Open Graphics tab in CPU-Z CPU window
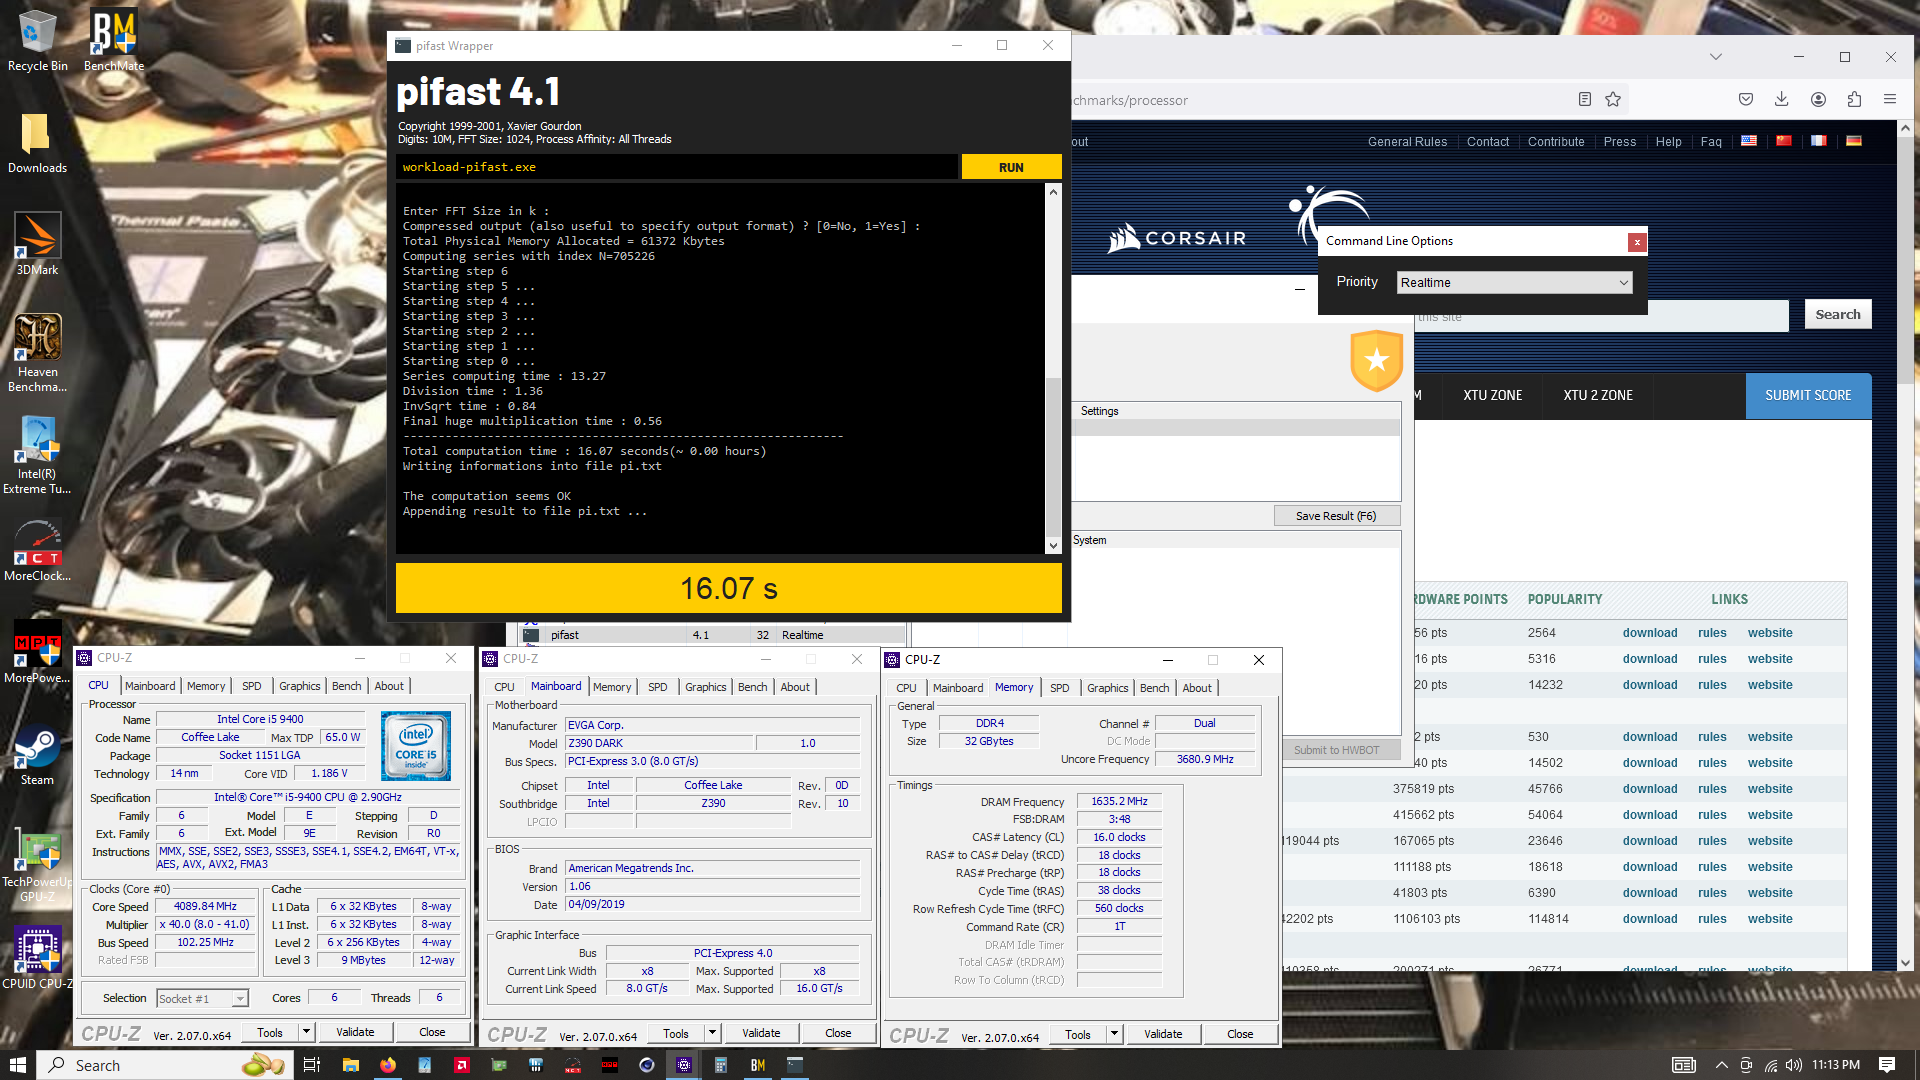This screenshot has width=1920, height=1080. tap(300, 686)
